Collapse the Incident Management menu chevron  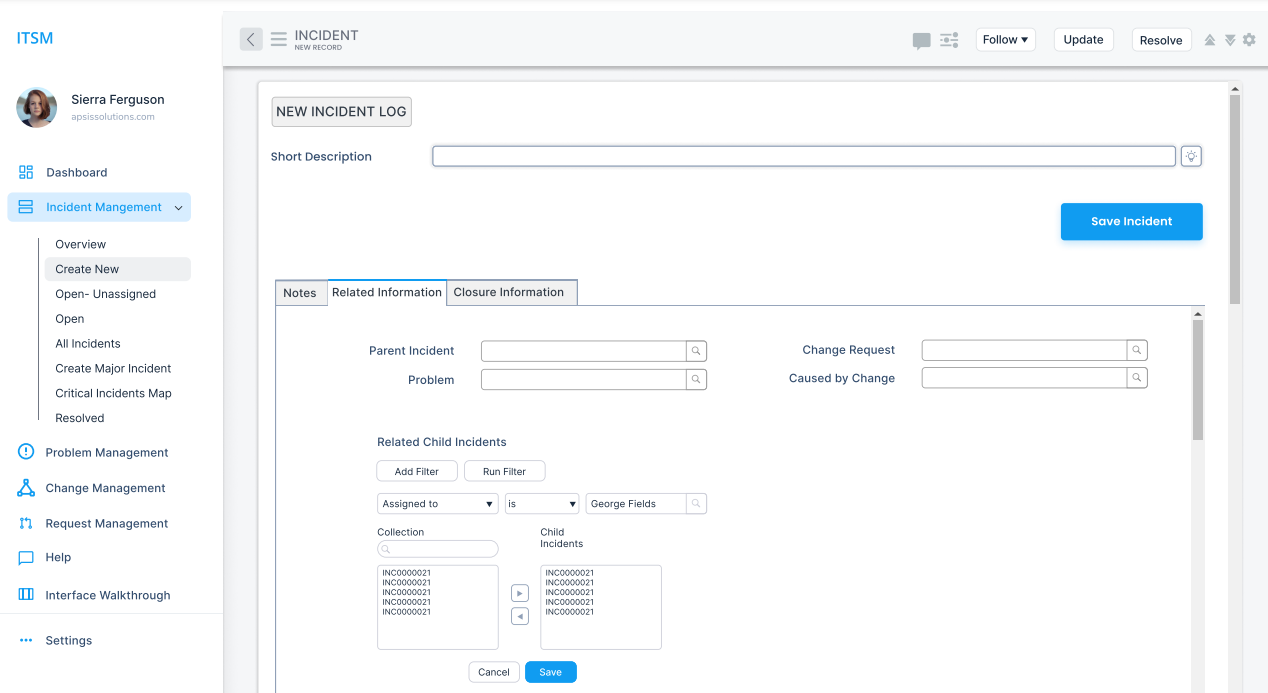tap(178, 207)
